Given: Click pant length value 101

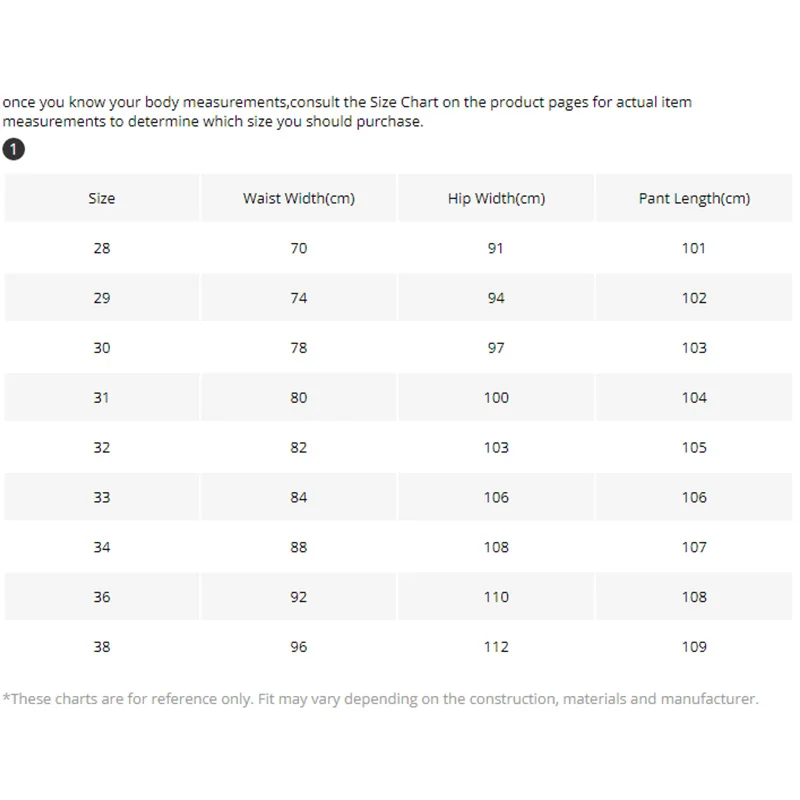Looking at the screenshot, I should tap(694, 248).
